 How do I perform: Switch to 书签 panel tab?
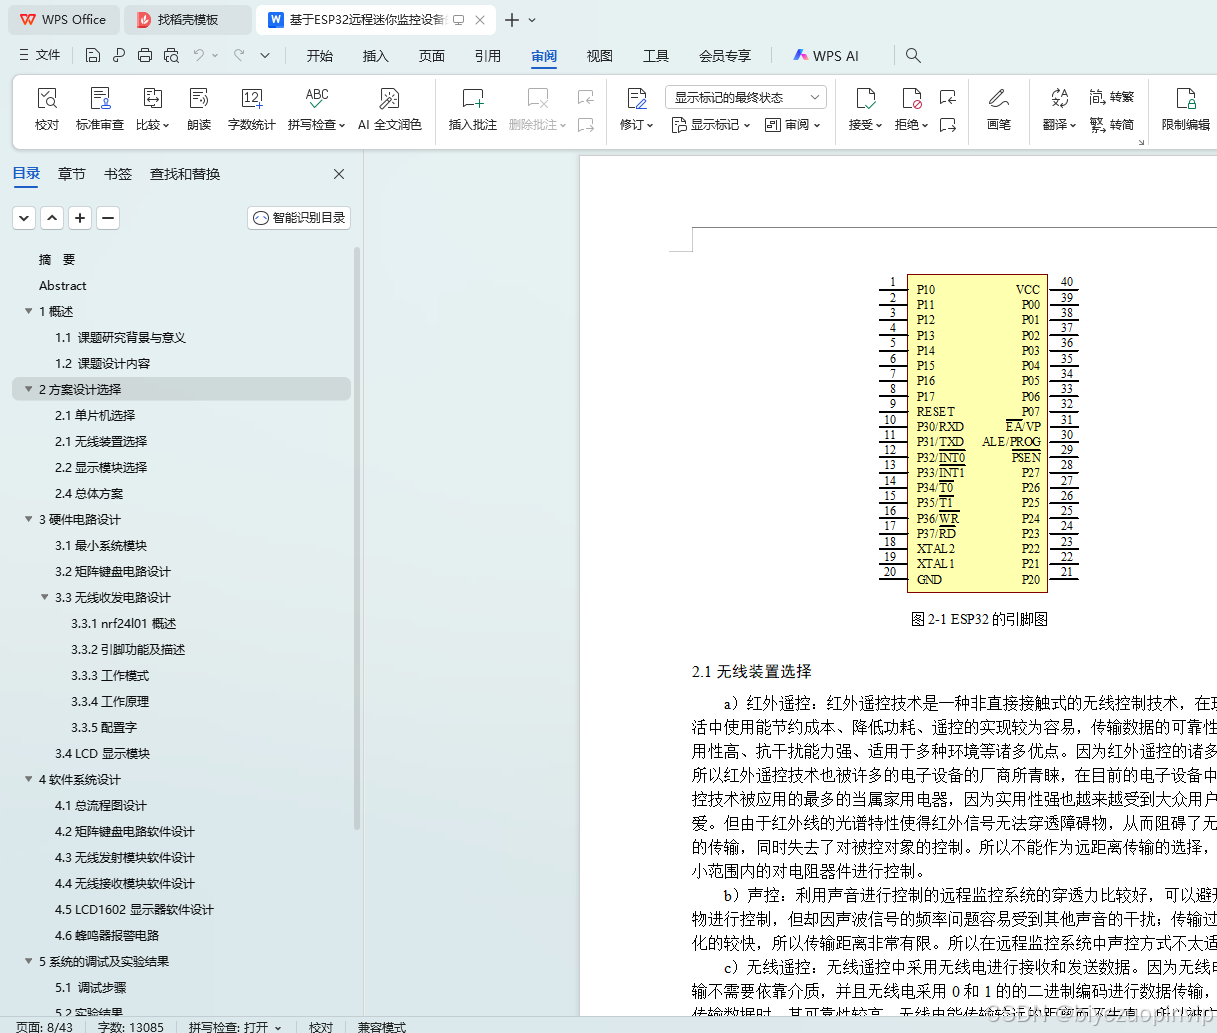click(x=118, y=174)
